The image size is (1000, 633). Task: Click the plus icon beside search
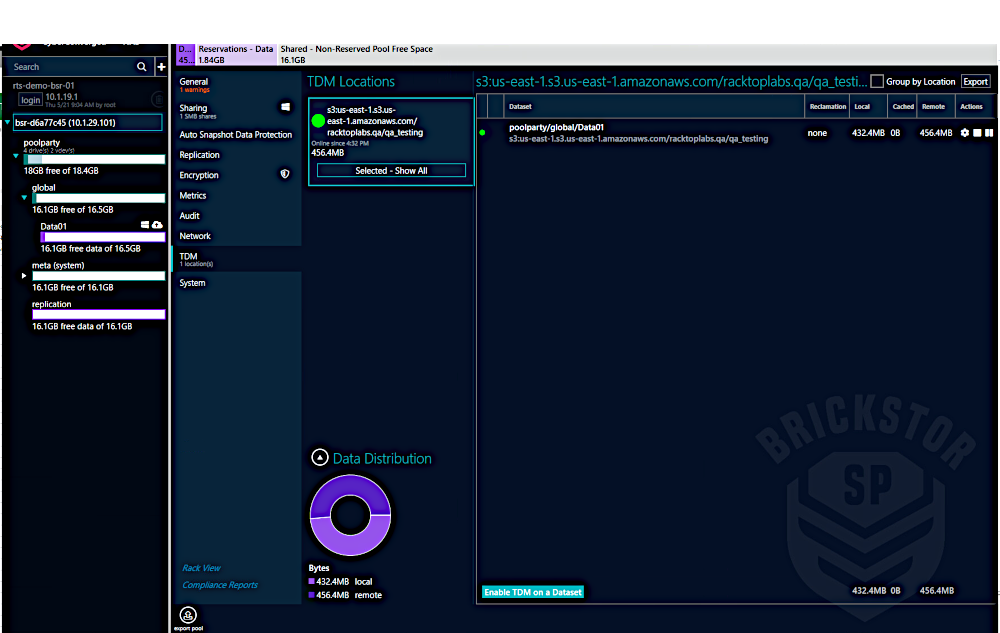coord(160,67)
